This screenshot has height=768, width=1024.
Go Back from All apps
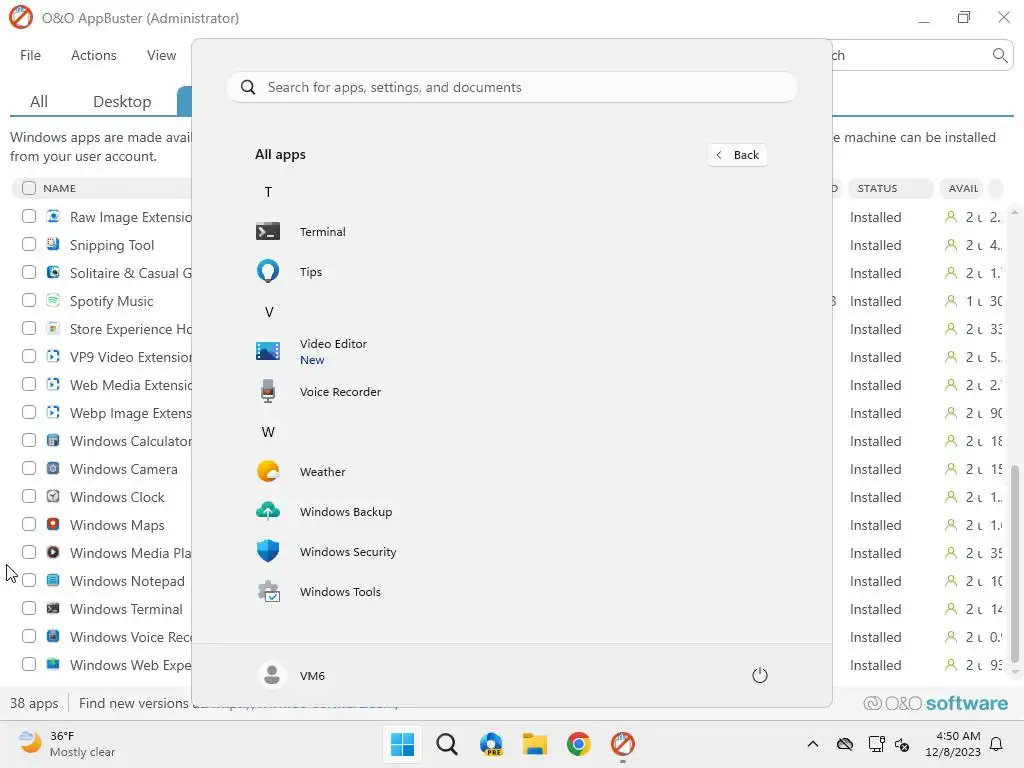[737, 155]
